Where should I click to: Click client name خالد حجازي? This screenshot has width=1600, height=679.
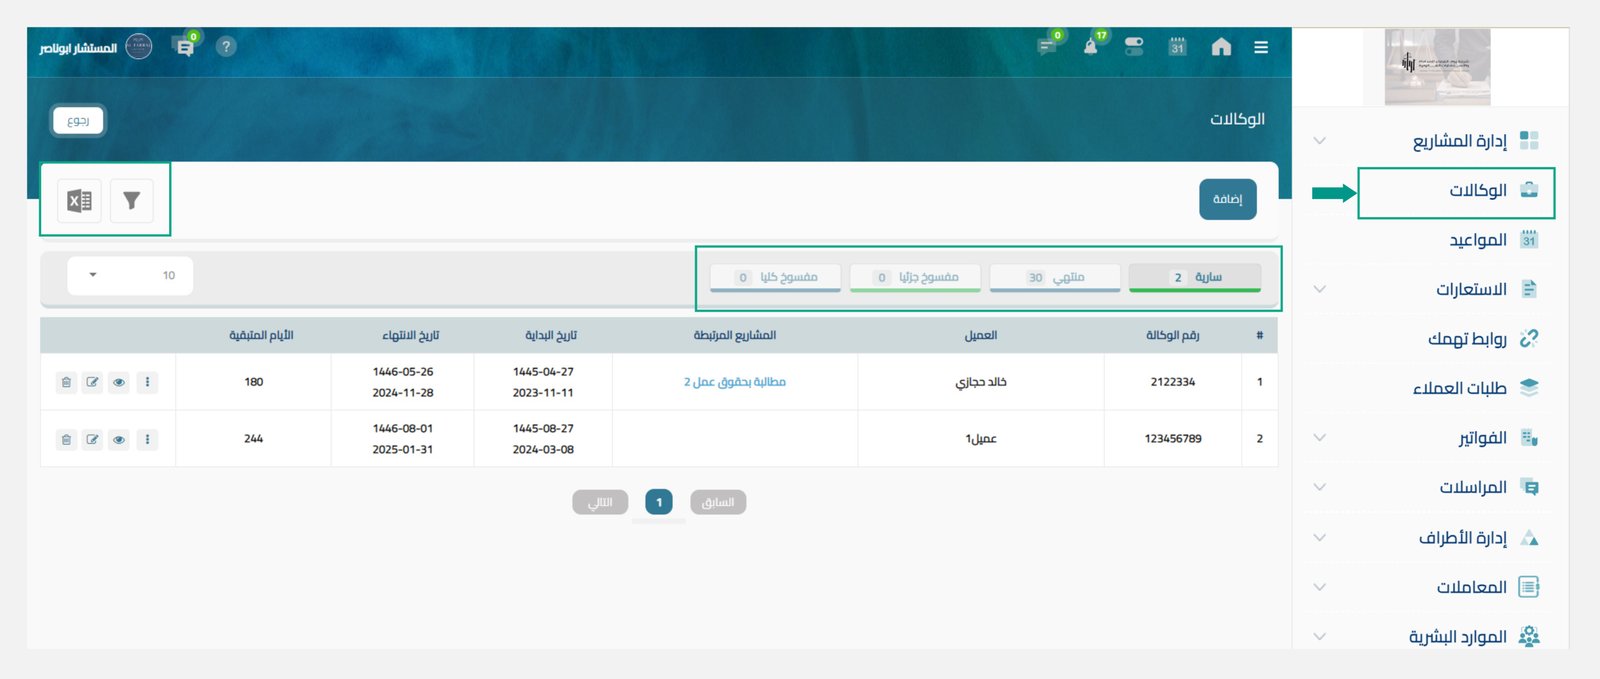(x=981, y=382)
